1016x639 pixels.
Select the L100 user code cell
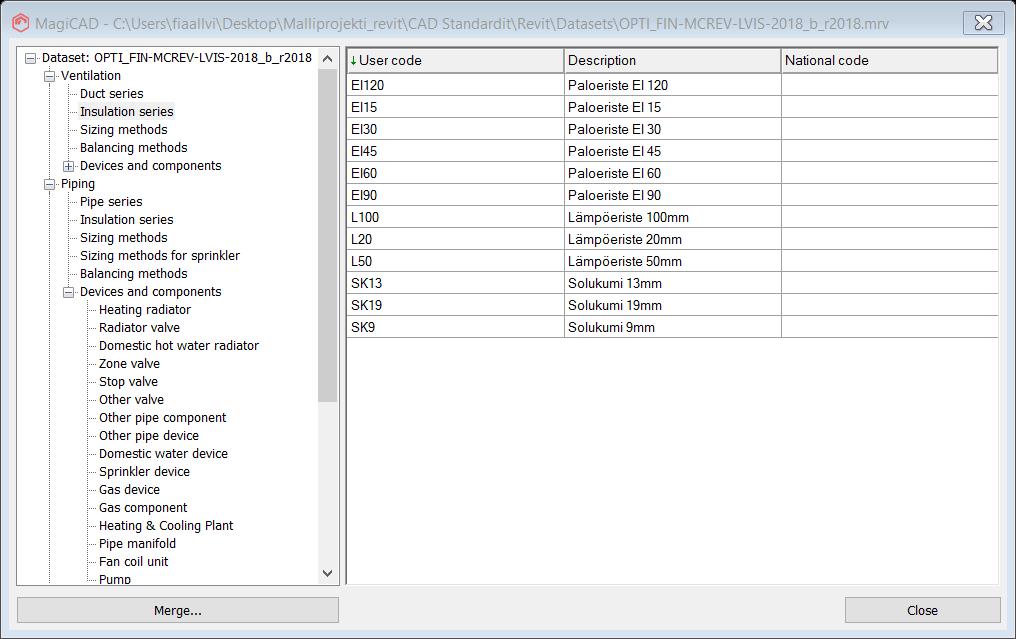[x=456, y=218]
